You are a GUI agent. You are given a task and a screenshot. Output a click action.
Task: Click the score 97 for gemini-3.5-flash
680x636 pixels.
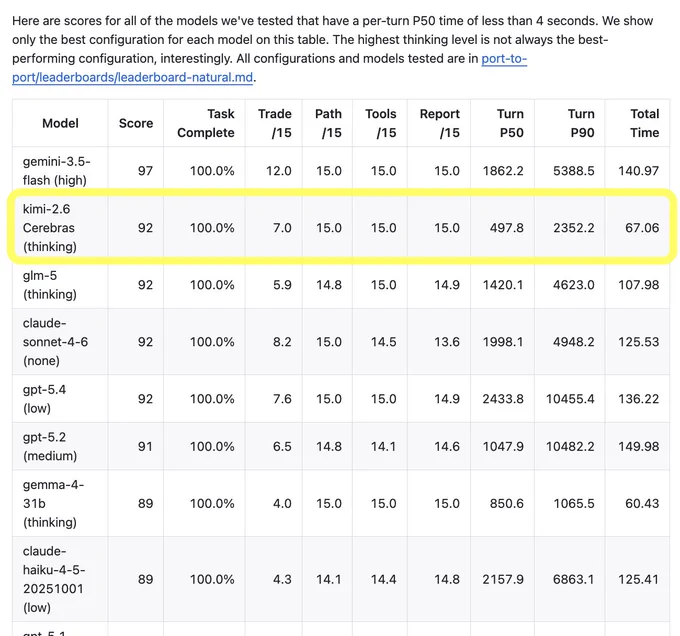[145, 171]
